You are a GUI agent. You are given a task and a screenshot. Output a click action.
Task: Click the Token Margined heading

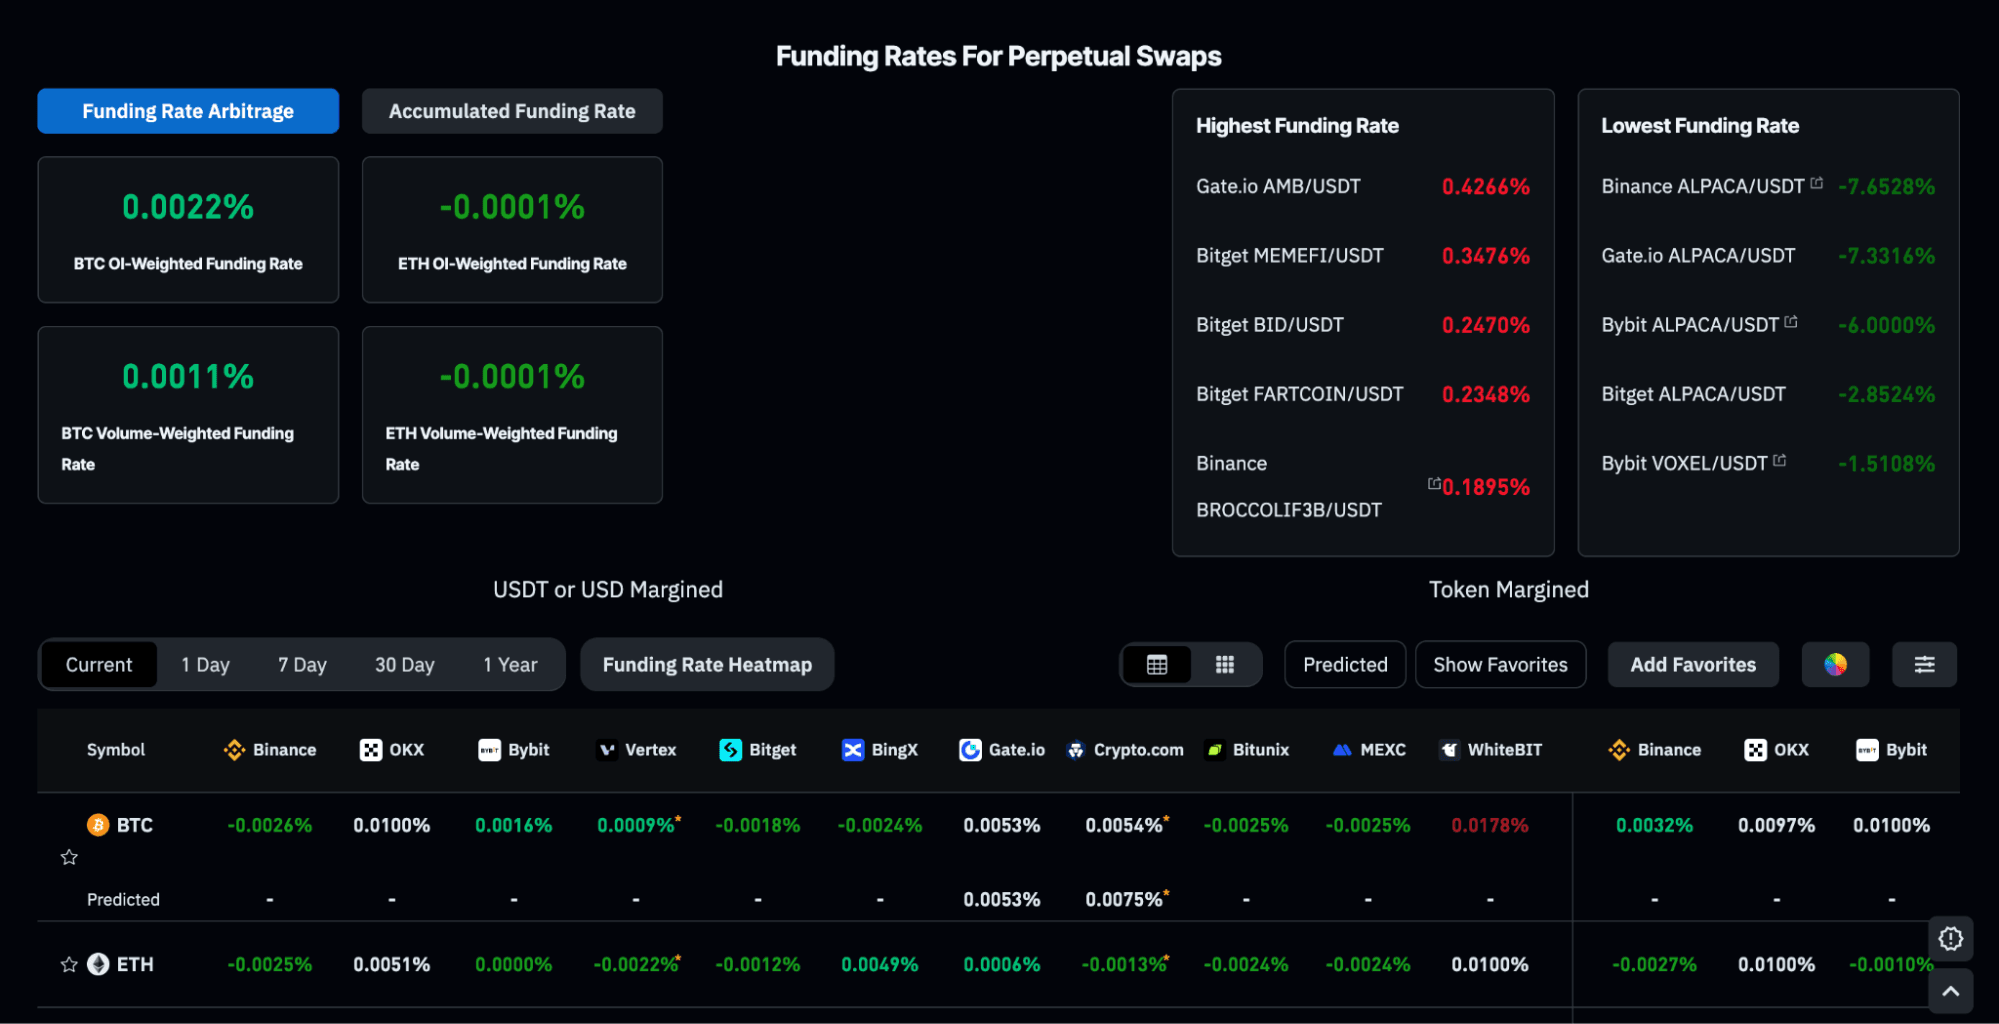click(x=1509, y=590)
